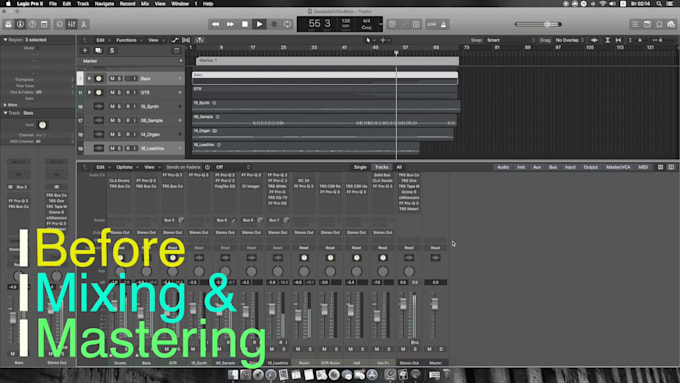This screenshot has width=680, height=383.
Task: Click Marker 1 in the marker track
Action: point(327,61)
